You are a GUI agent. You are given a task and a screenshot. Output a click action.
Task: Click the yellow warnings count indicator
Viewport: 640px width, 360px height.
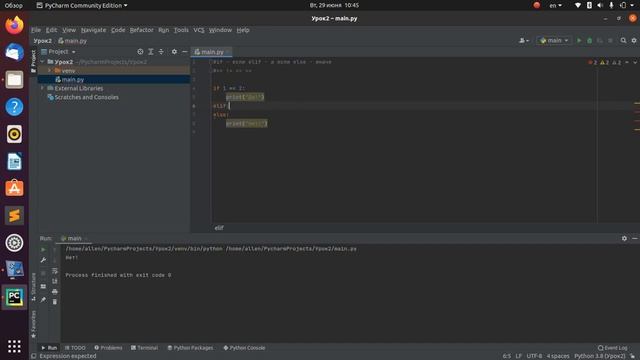point(604,62)
